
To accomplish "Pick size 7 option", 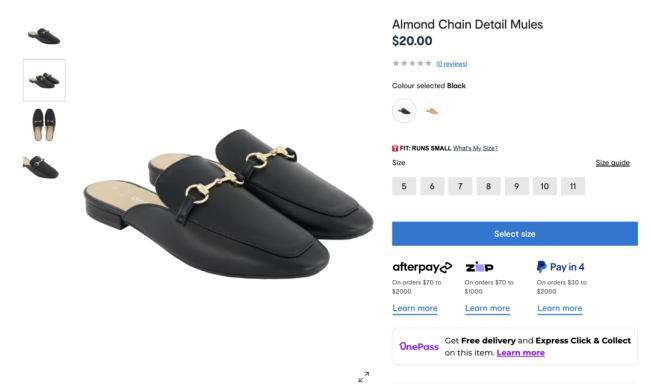I will pos(460,186).
